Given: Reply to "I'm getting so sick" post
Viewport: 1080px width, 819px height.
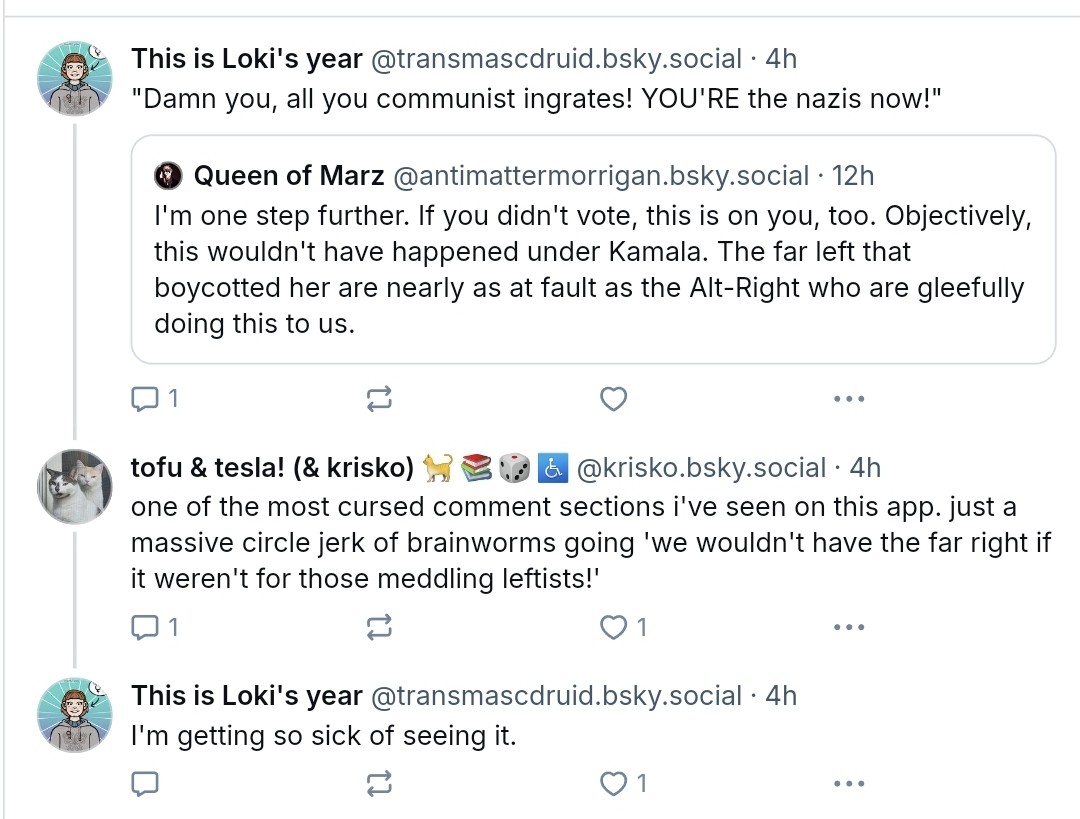Looking at the screenshot, I should point(146,783).
